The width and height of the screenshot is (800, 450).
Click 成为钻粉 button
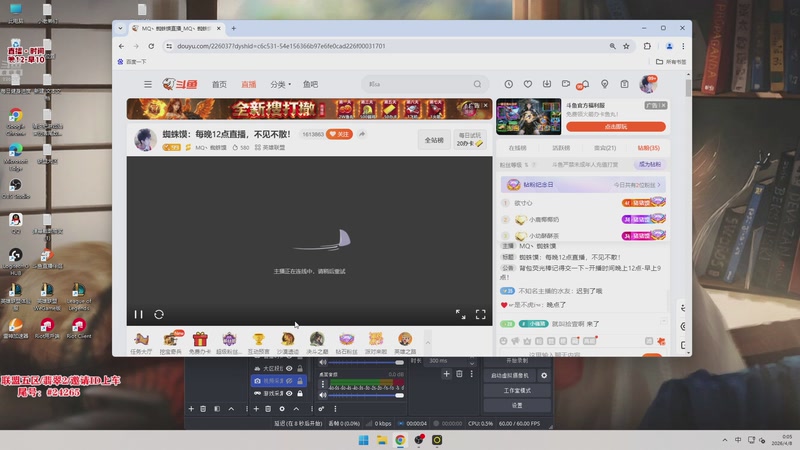(x=649, y=164)
